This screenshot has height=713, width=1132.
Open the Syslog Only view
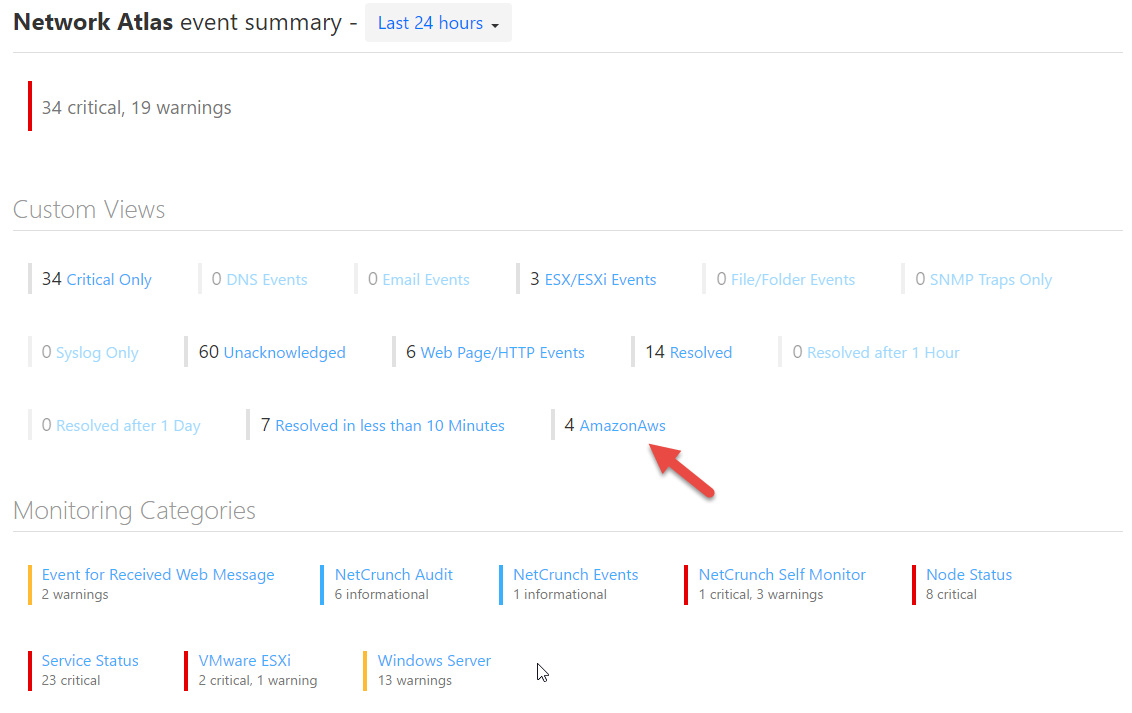(99, 352)
